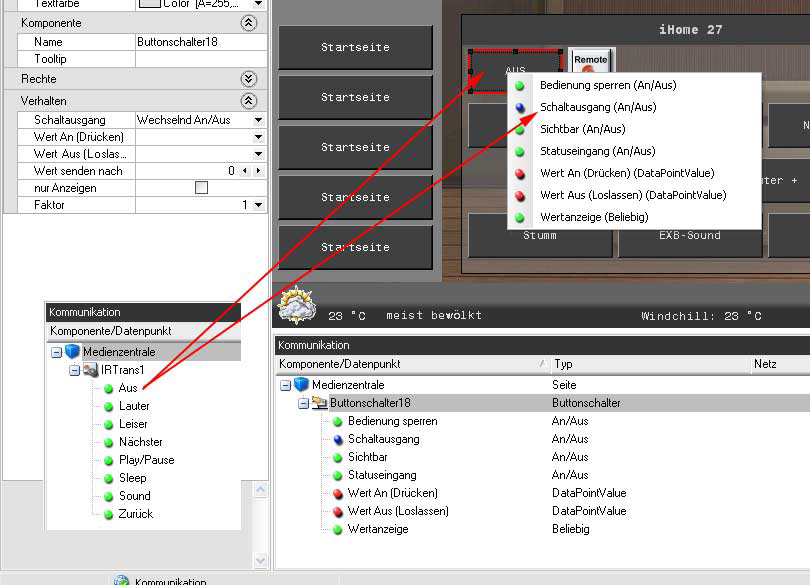Choose Bedienung sperren (An/Aus) from context menu
Image resolution: width=810 pixels, height=585 pixels.
point(634,85)
